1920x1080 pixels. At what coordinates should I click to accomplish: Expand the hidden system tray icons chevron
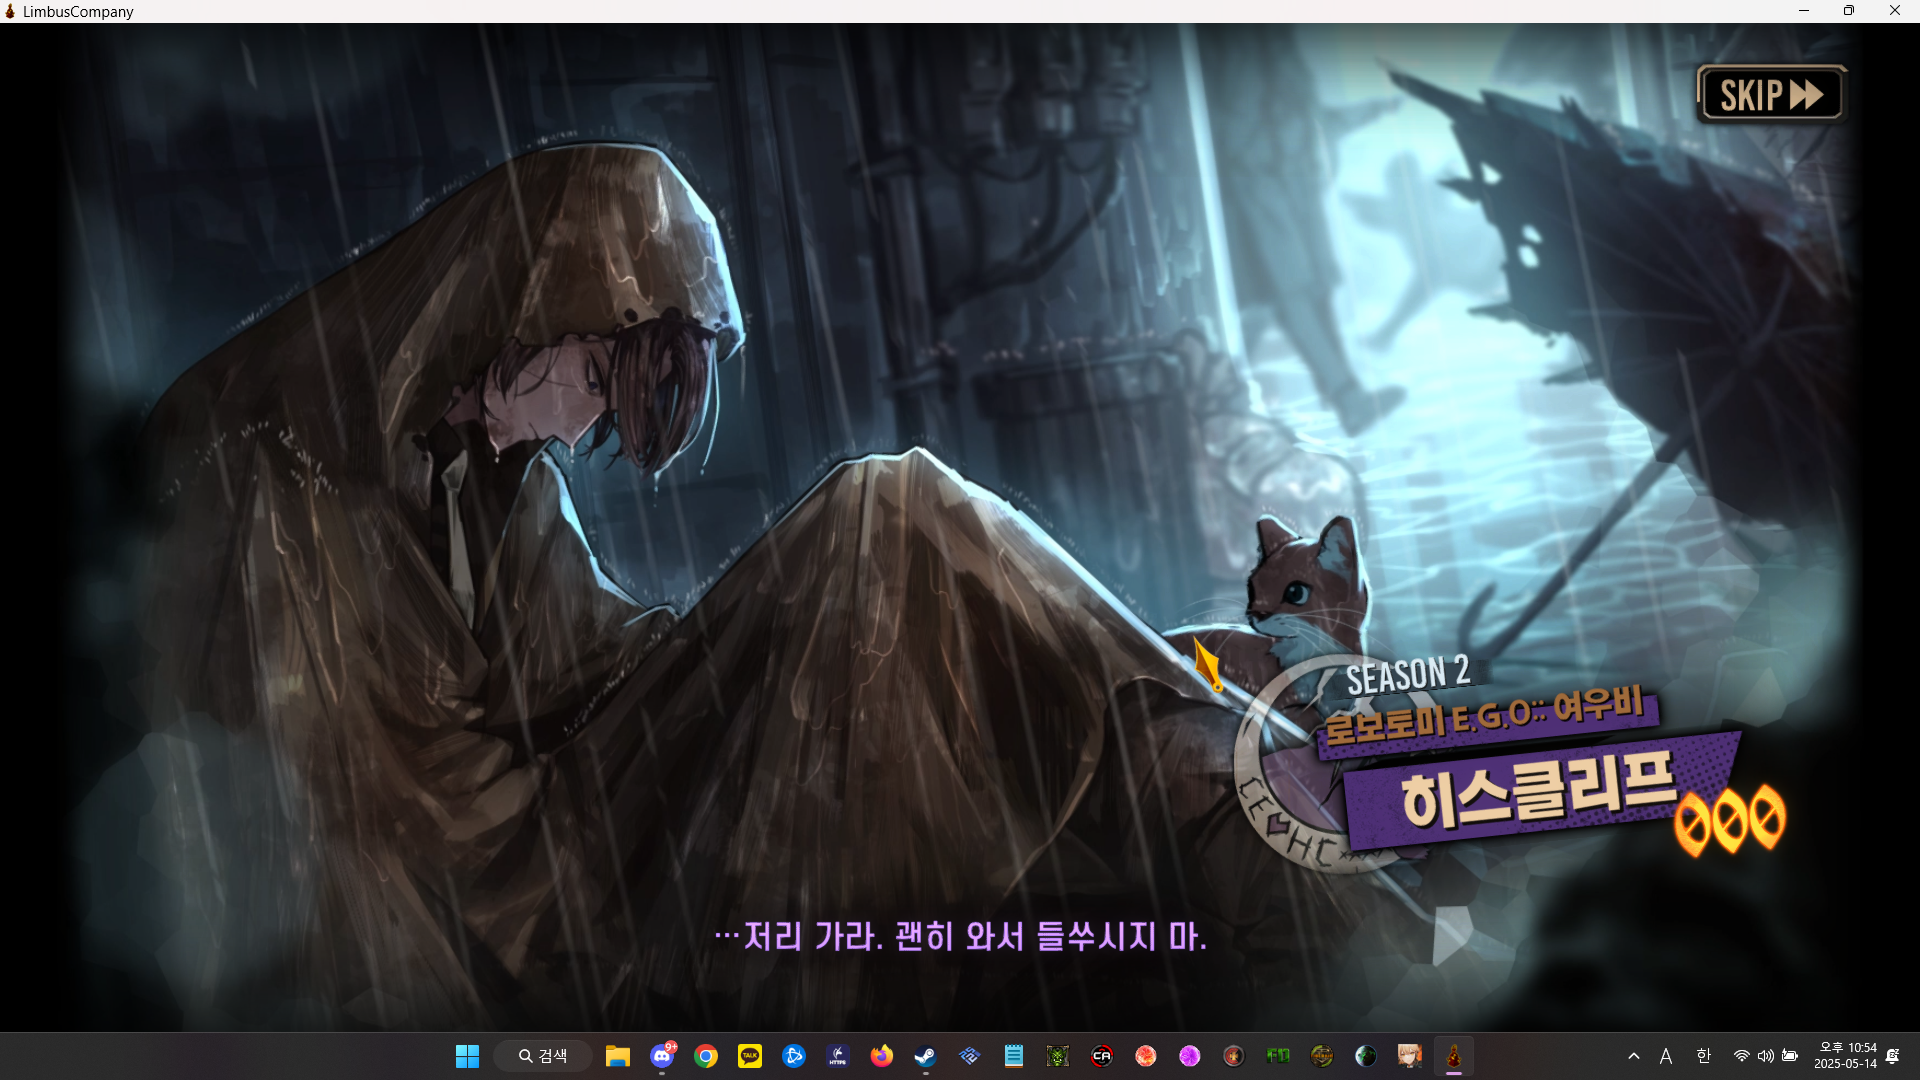click(x=1634, y=1056)
